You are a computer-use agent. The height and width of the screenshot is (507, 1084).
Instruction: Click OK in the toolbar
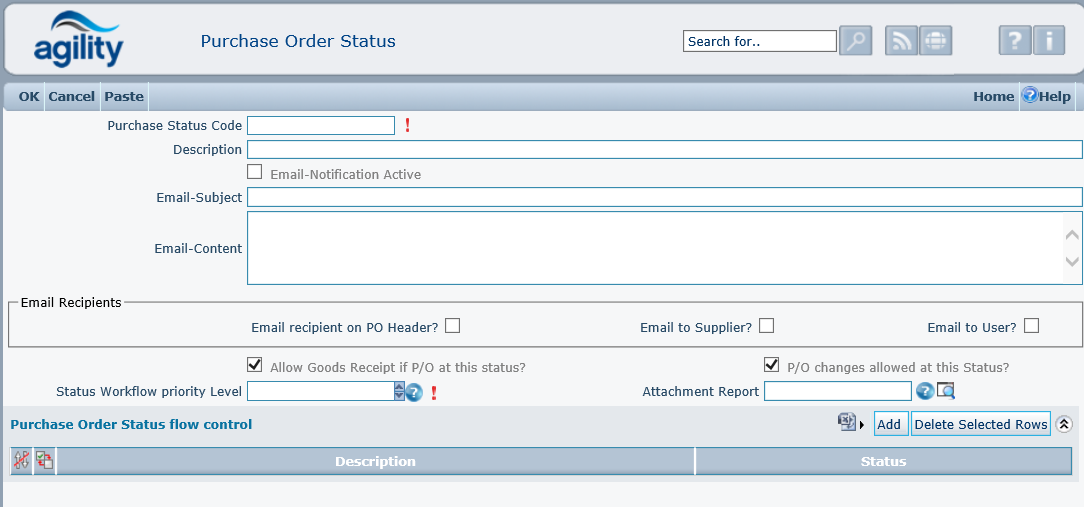pyautogui.click(x=29, y=96)
